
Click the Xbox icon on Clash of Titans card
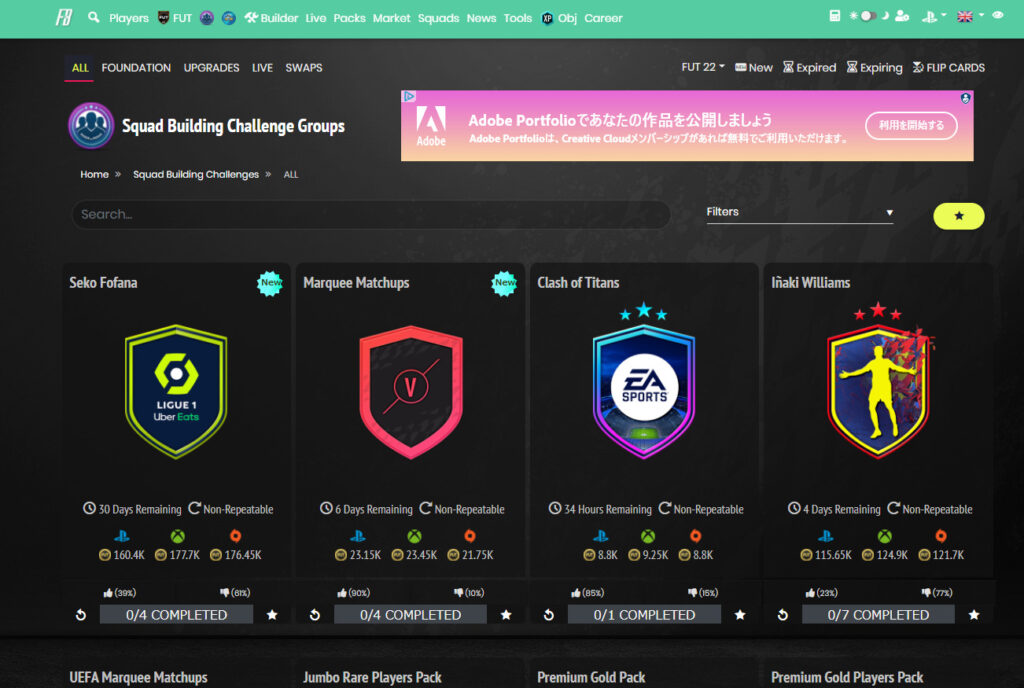pyautogui.click(x=648, y=537)
